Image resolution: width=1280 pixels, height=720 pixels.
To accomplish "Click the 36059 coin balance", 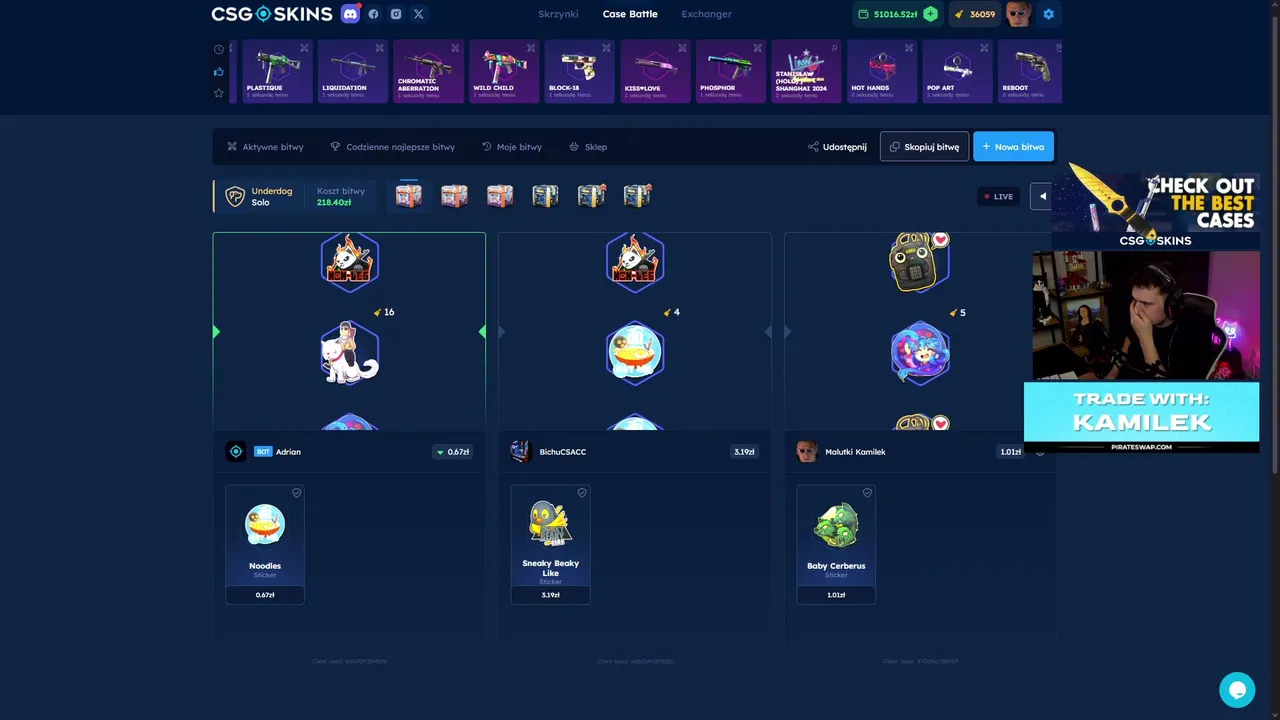I will 974,14.
